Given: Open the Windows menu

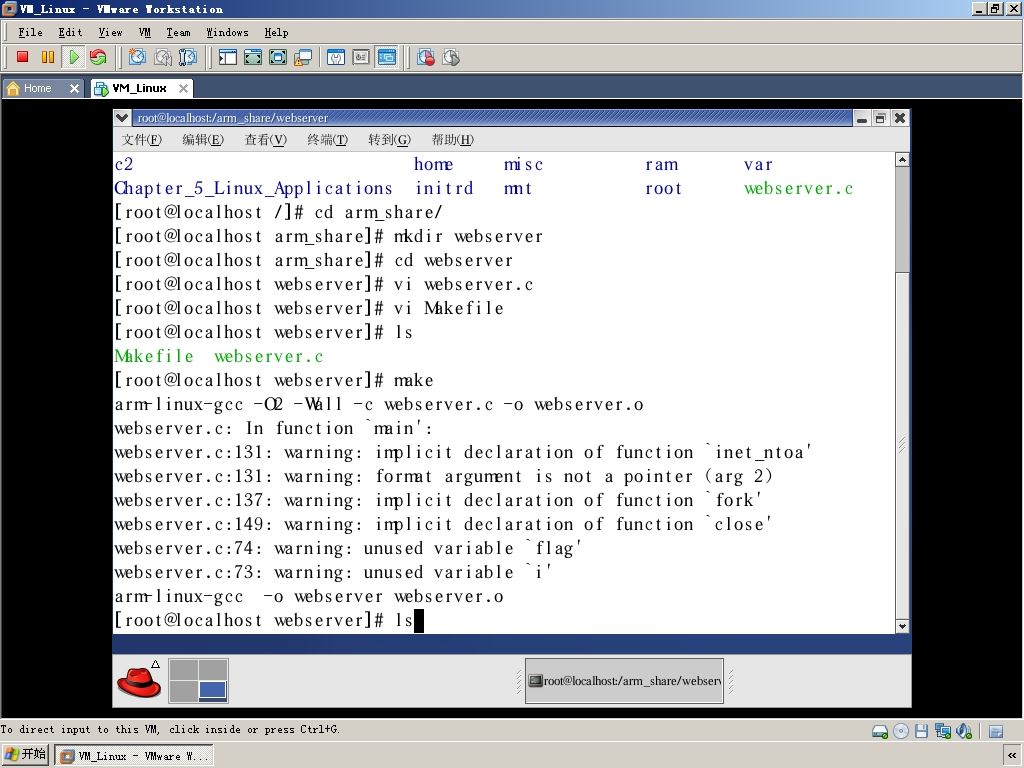Looking at the screenshot, I should point(227,32).
